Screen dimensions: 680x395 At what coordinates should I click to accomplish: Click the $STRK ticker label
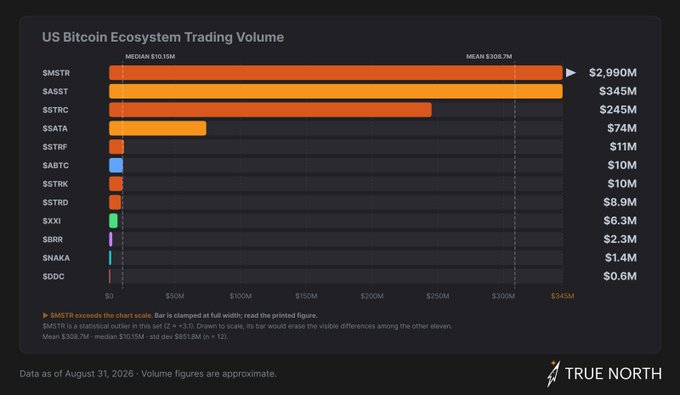(x=55, y=184)
